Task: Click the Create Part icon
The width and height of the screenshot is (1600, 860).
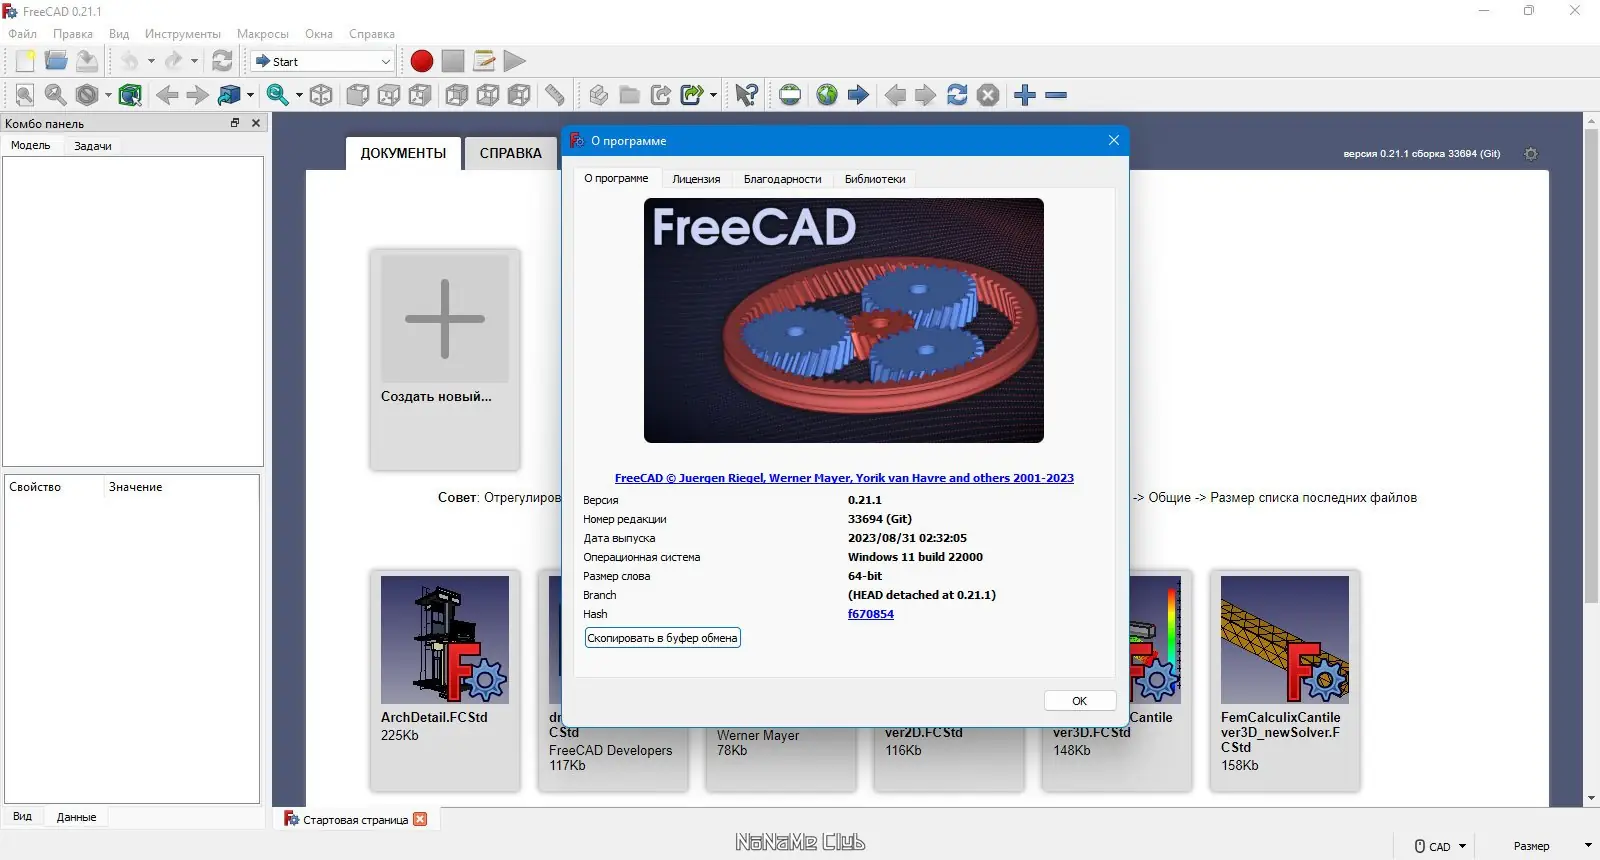Action: pyautogui.click(x=599, y=95)
